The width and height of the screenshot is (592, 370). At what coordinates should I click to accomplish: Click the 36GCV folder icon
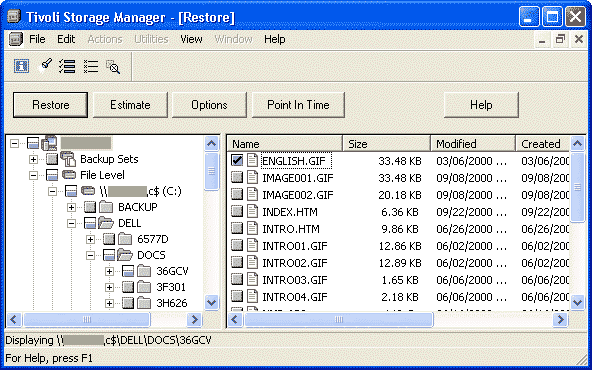click(144, 271)
